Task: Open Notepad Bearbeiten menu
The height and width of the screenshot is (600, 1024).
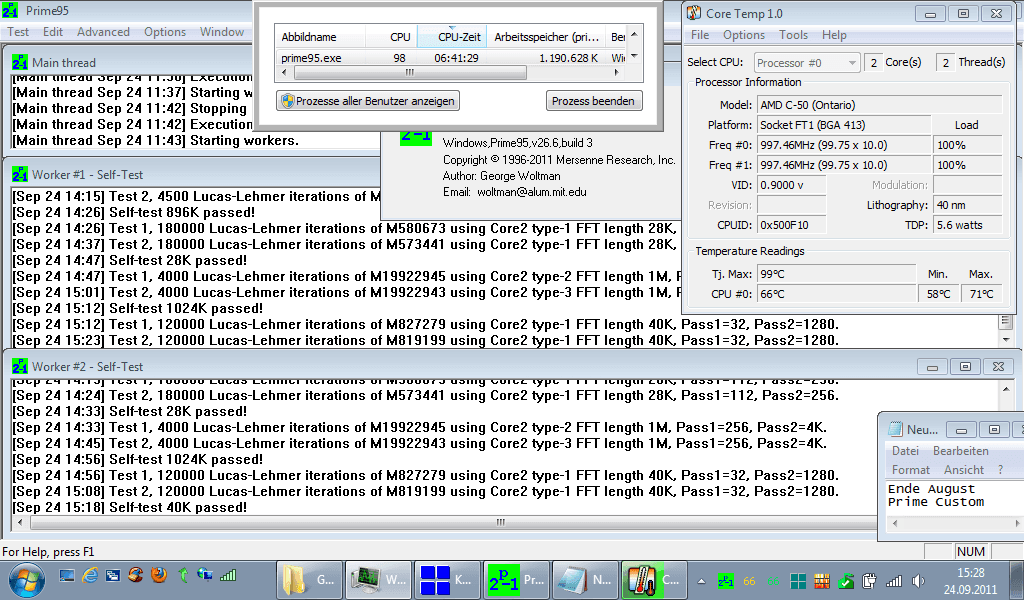Action: 961,450
